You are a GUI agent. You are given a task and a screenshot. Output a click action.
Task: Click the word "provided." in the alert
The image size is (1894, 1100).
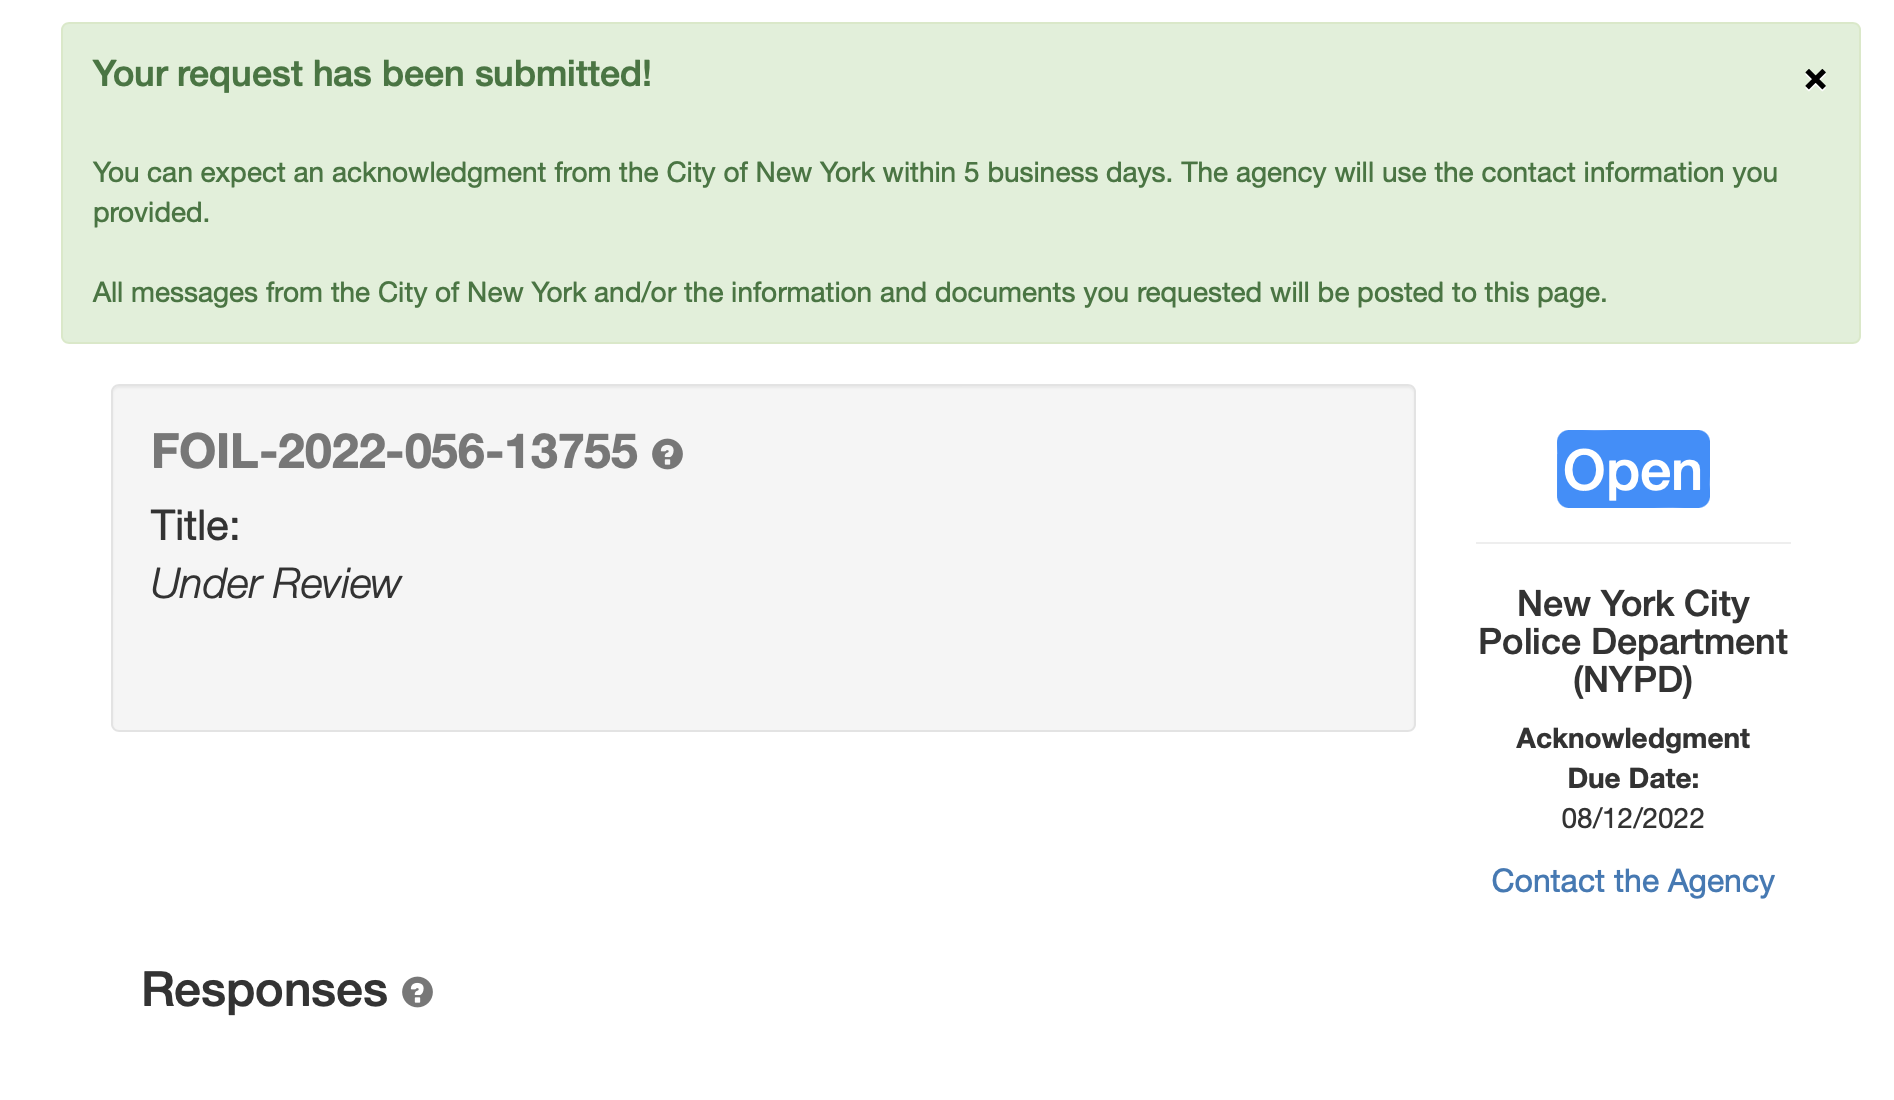tap(151, 213)
